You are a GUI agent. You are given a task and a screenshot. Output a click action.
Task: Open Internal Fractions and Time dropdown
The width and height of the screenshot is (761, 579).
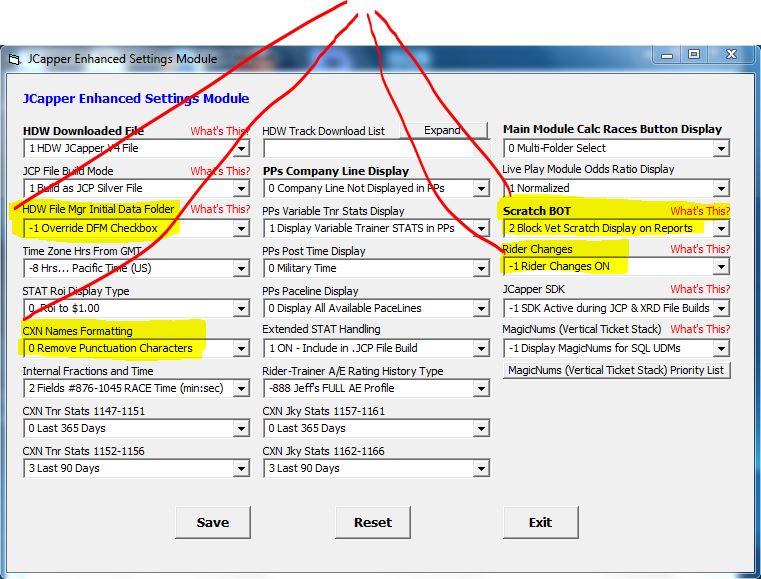[241, 388]
